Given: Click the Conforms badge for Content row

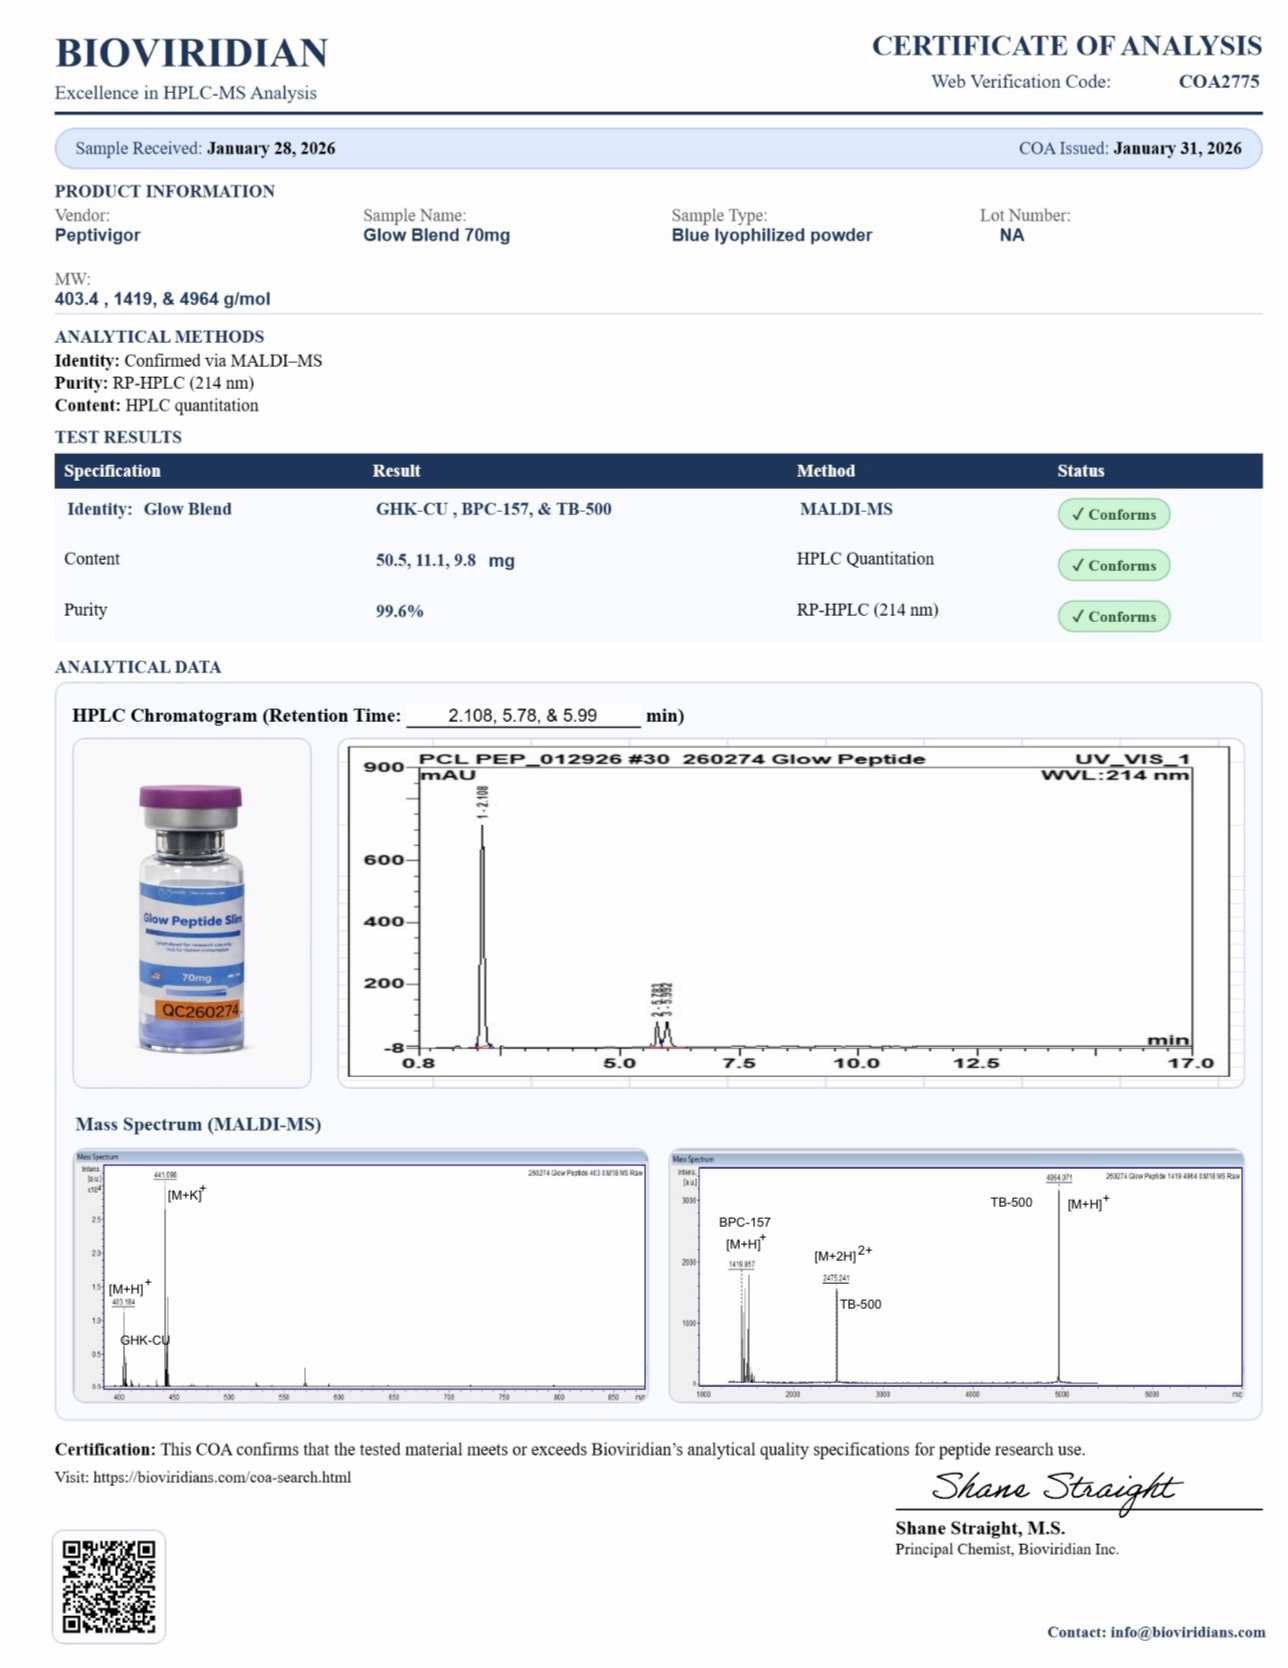Looking at the screenshot, I should pos(1113,565).
